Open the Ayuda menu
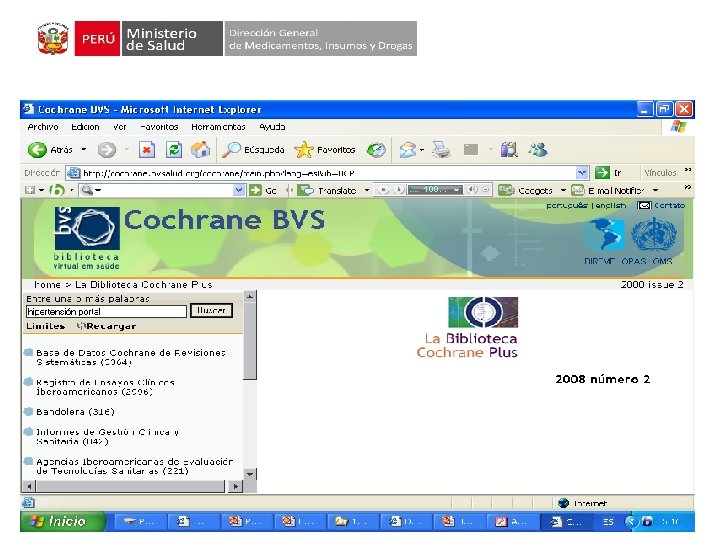The image size is (720, 540). click(x=272, y=127)
